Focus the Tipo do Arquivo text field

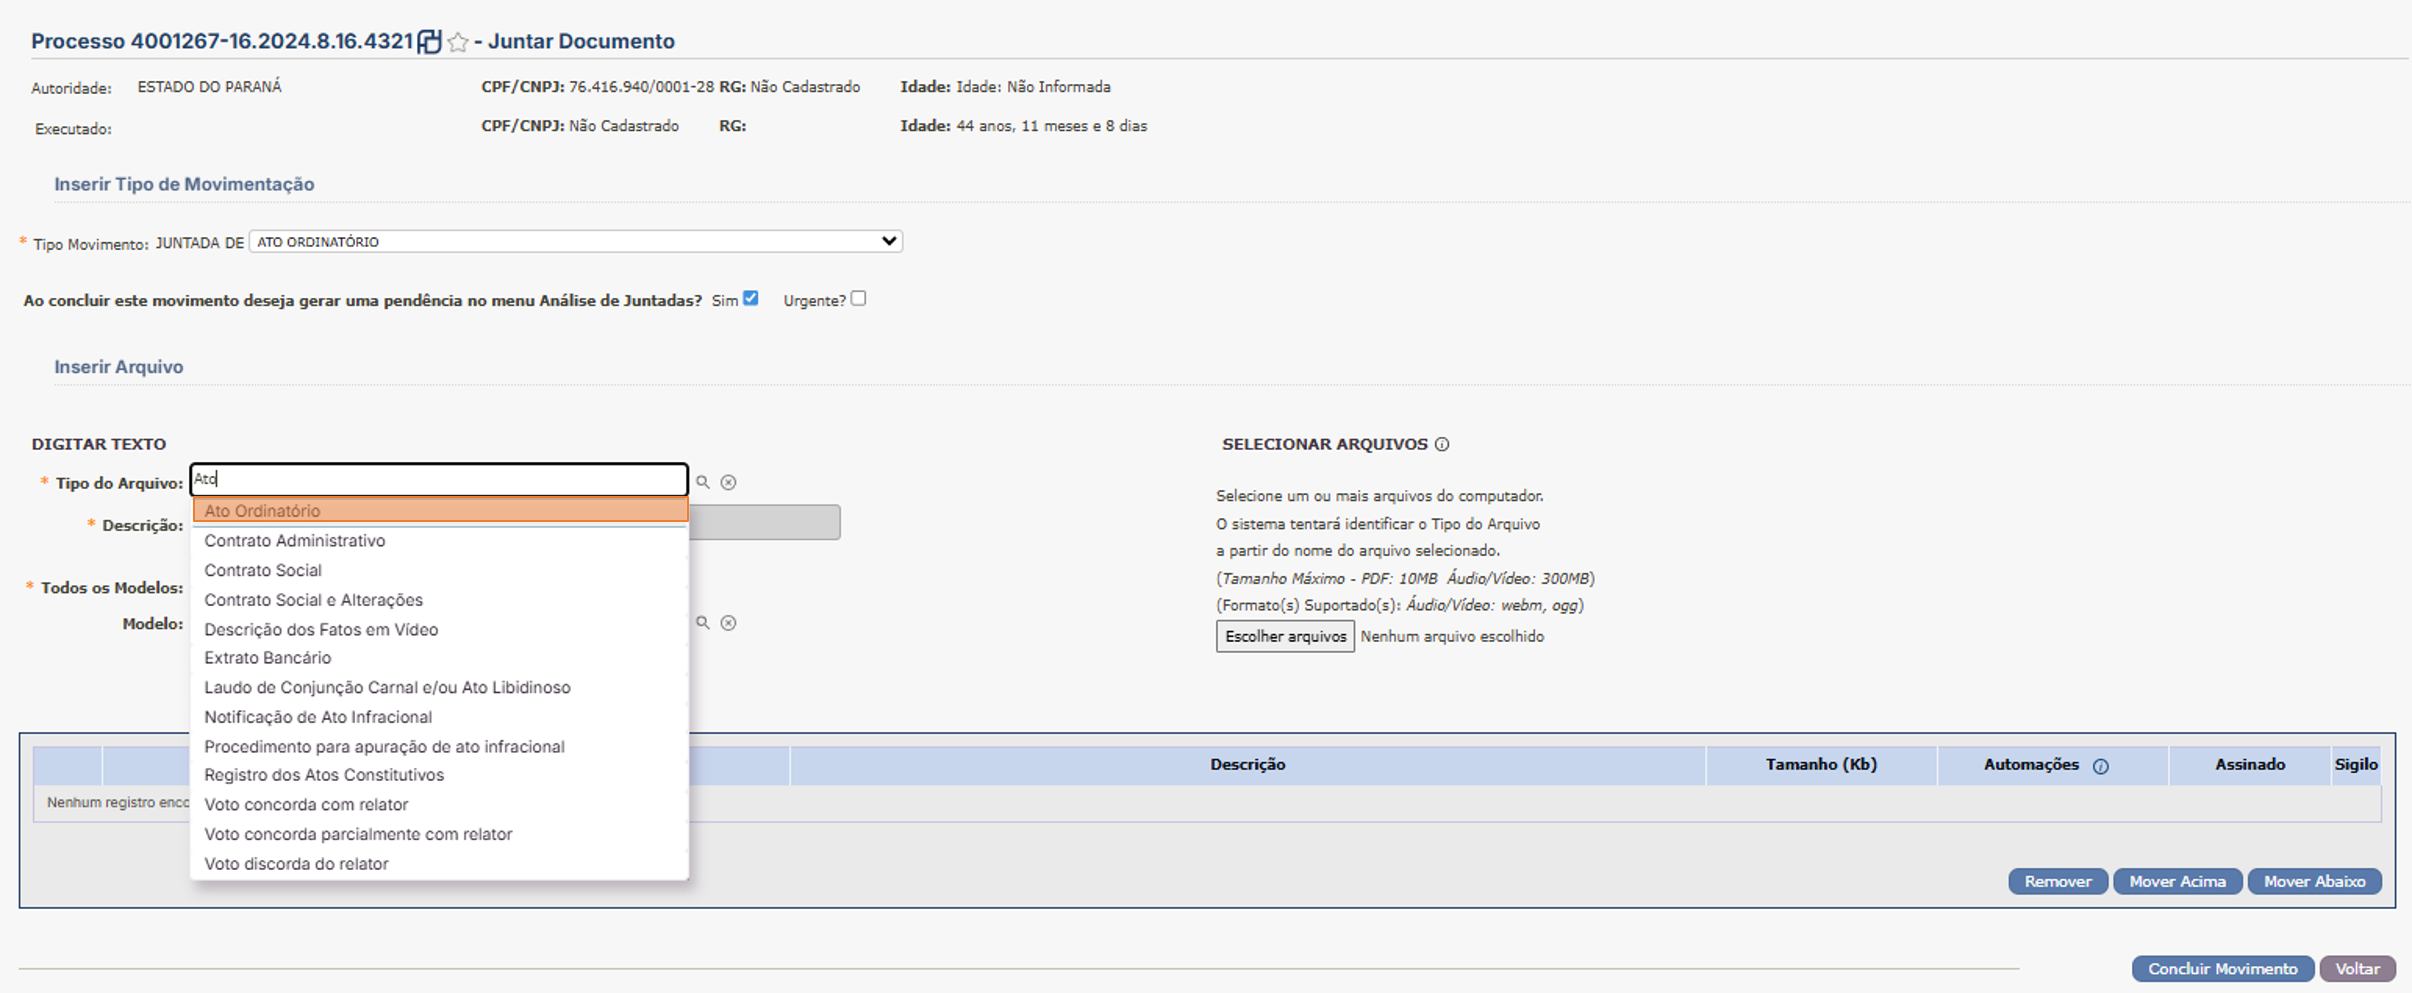pyautogui.click(x=439, y=479)
